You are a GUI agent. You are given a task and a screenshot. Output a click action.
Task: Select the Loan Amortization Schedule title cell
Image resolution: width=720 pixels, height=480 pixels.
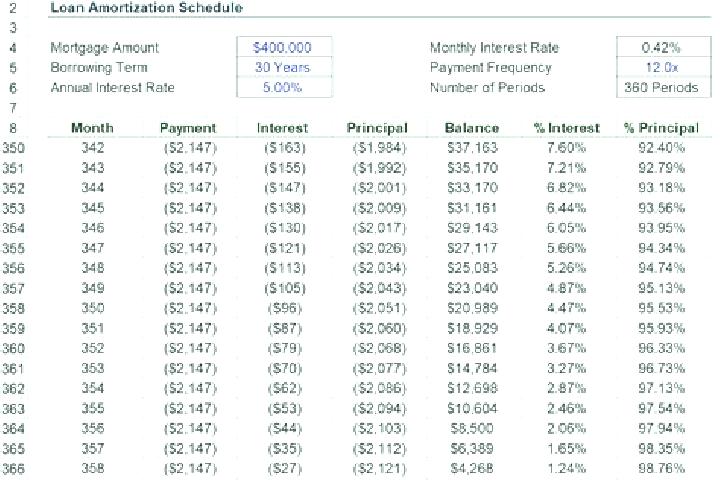146,7
